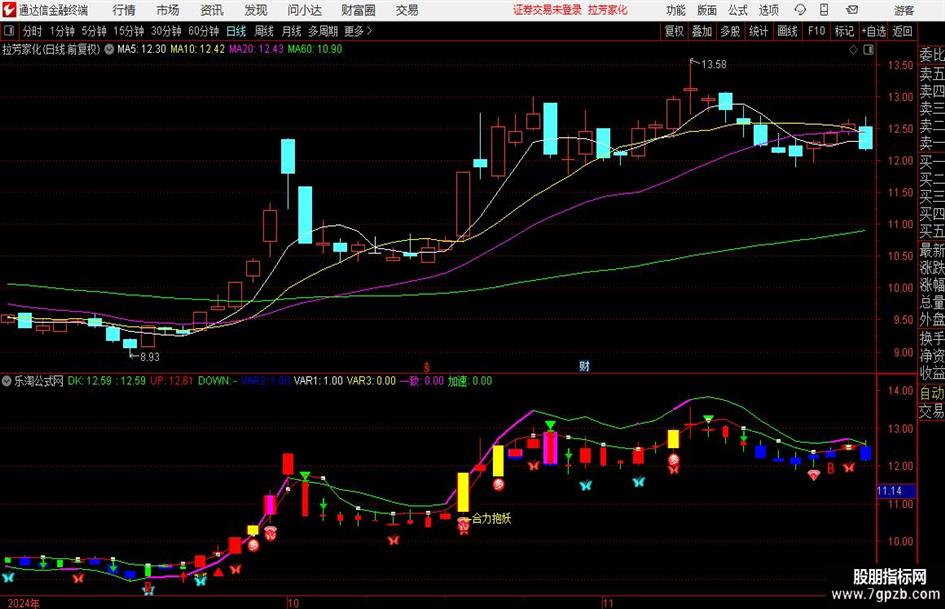Open the mobile phone icon in title bar
This screenshot has height=609, width=945.
click(824, 10)
